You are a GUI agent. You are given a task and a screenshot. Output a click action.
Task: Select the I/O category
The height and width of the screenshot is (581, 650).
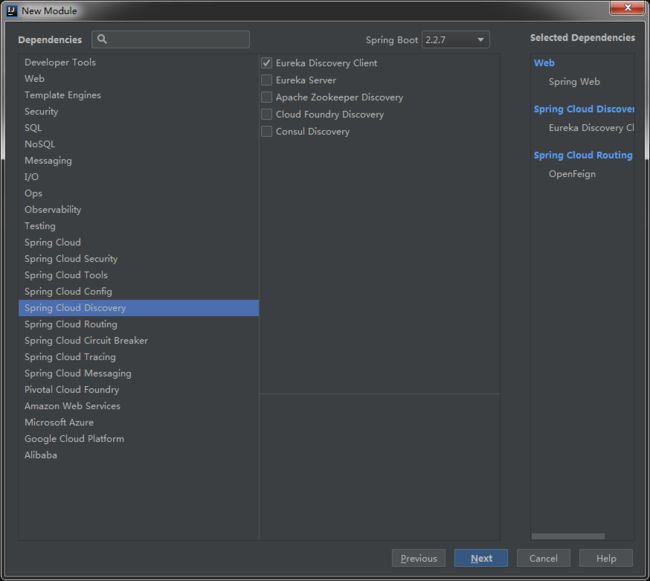tap(138, 177)
